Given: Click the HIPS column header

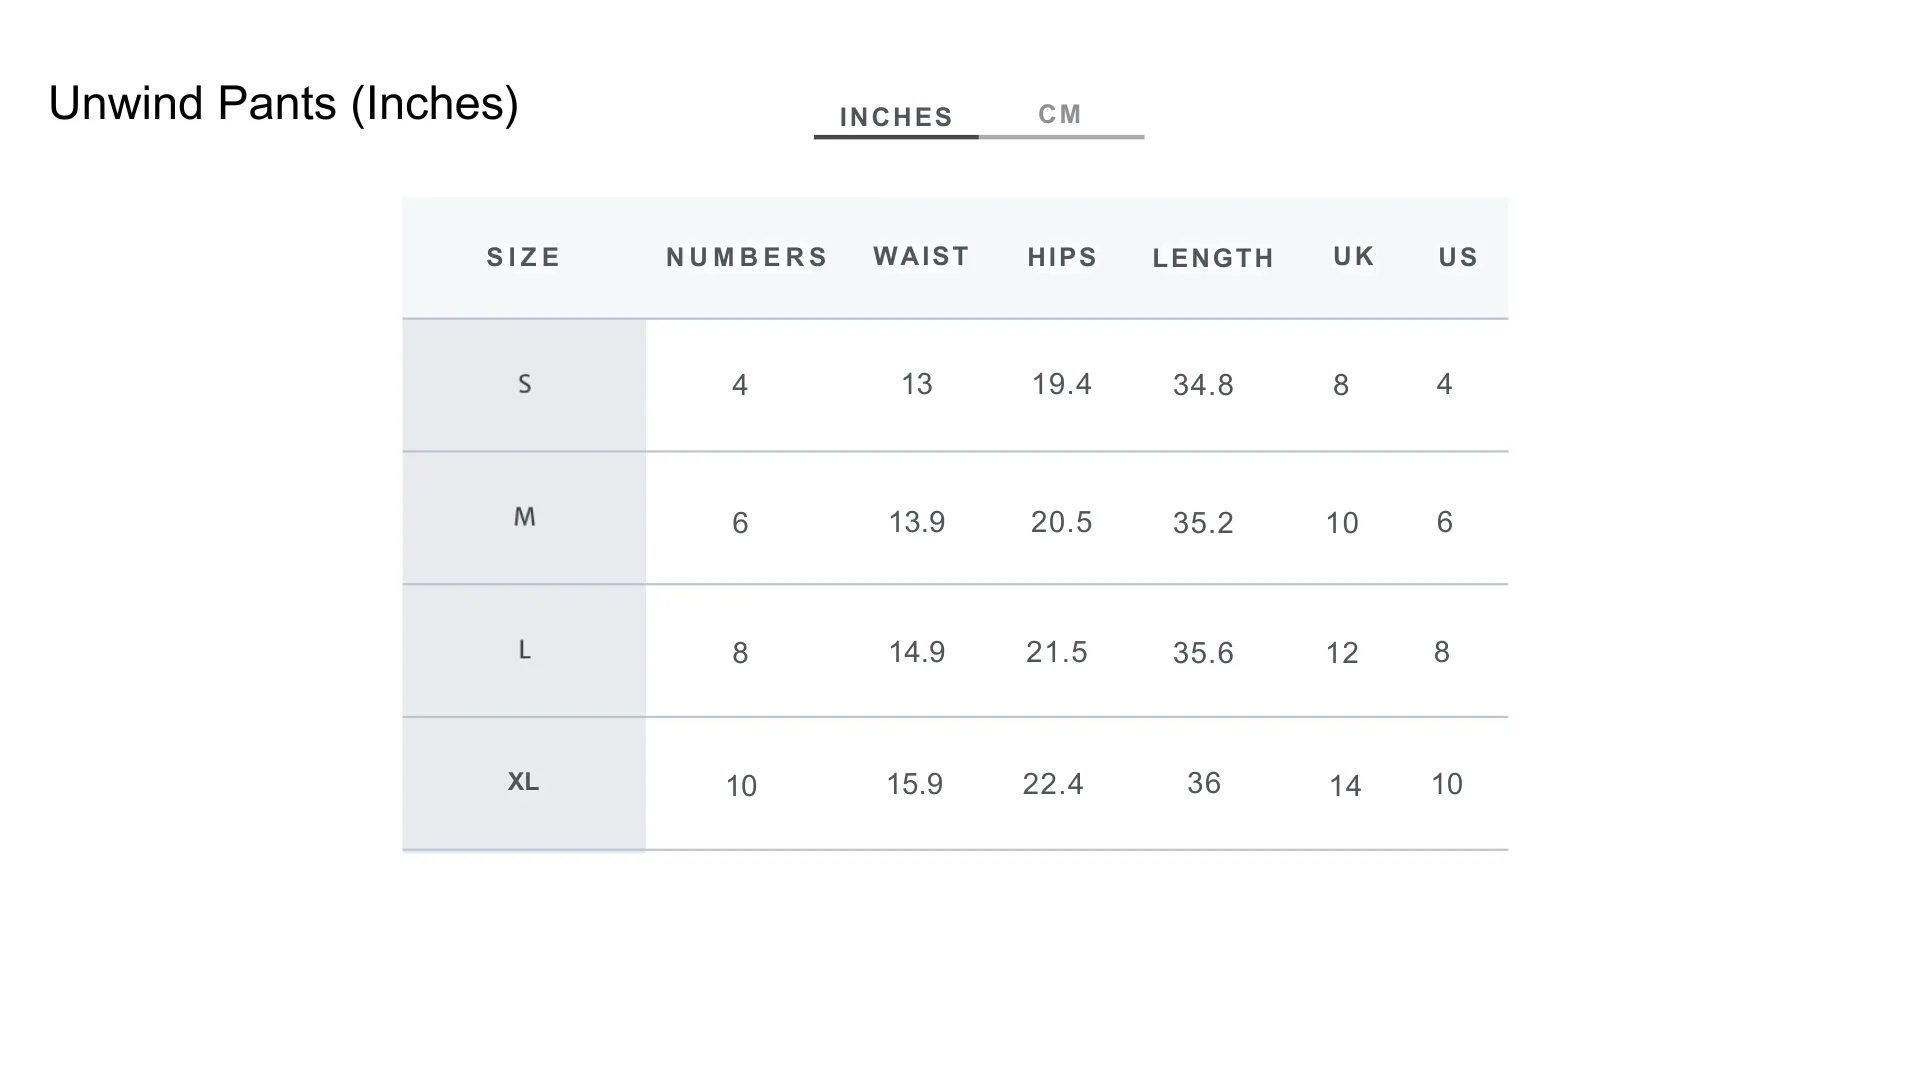Looking at the screenshot, I should pyautogui.click(x=1063, y=257).
